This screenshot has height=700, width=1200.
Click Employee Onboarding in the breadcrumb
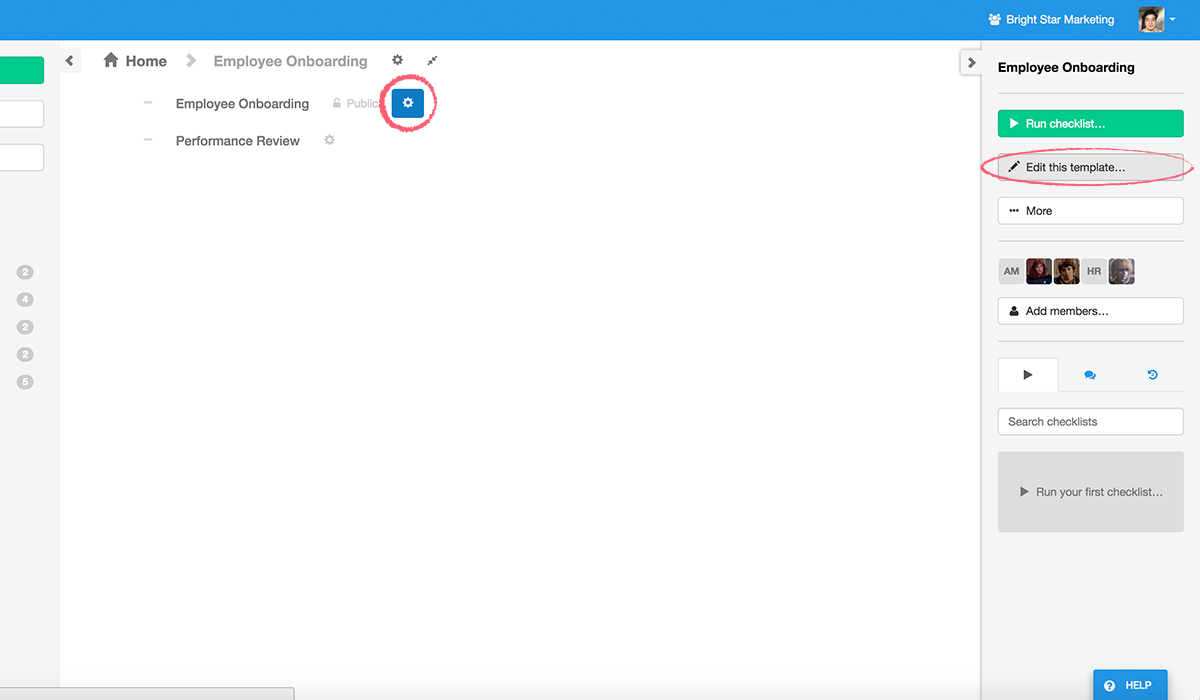291,61
